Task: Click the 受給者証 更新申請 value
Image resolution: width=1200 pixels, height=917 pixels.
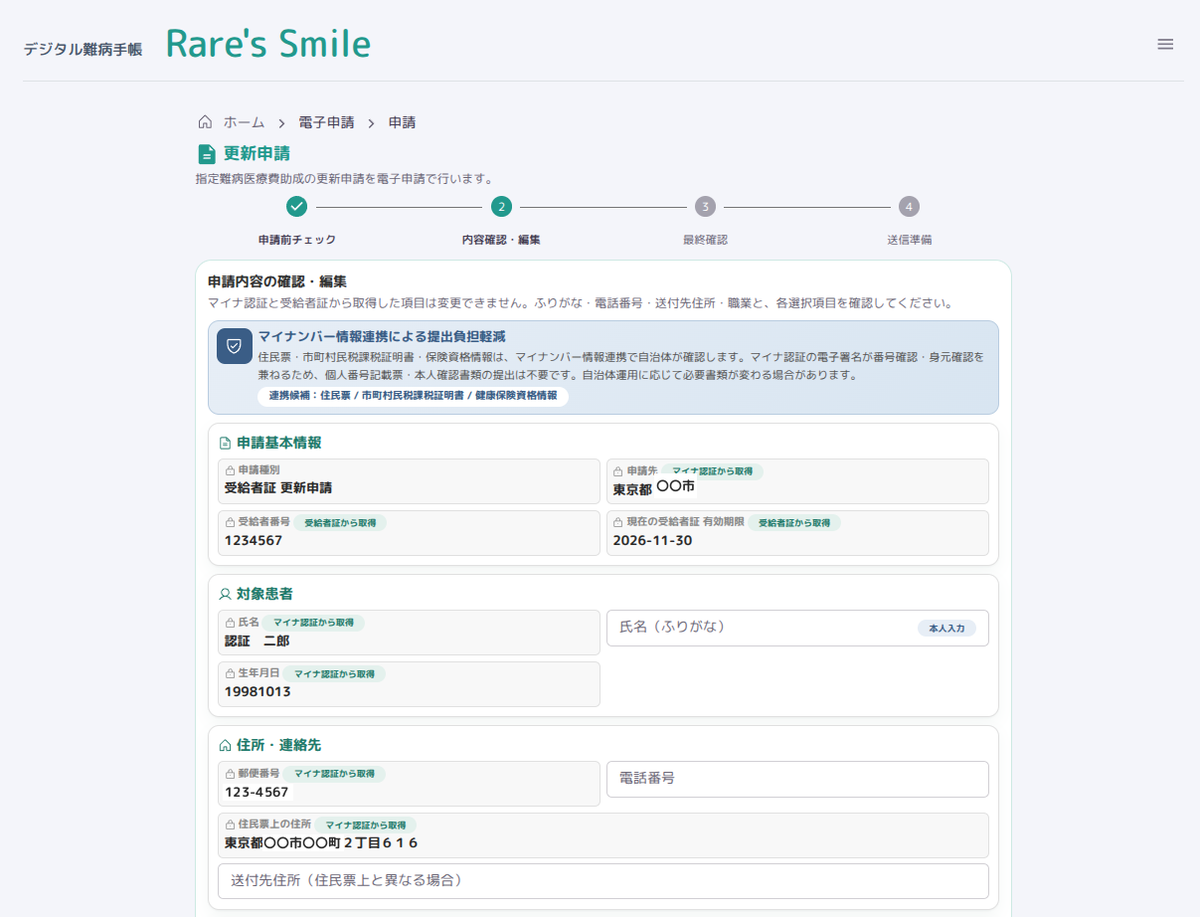Action: [x=278, y=488]
